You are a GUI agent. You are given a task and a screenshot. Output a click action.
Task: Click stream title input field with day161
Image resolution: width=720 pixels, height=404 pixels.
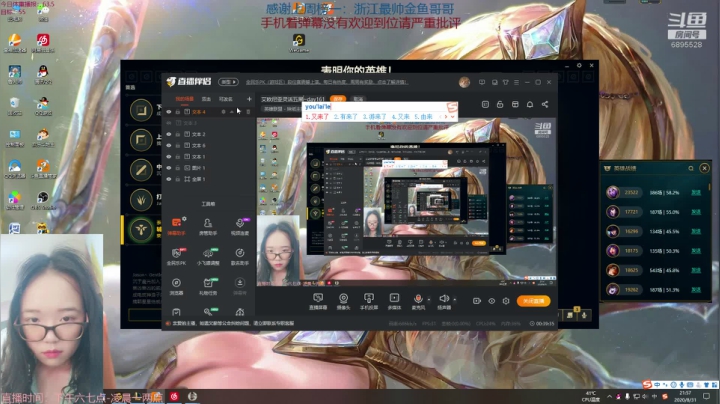click(292, 99)
